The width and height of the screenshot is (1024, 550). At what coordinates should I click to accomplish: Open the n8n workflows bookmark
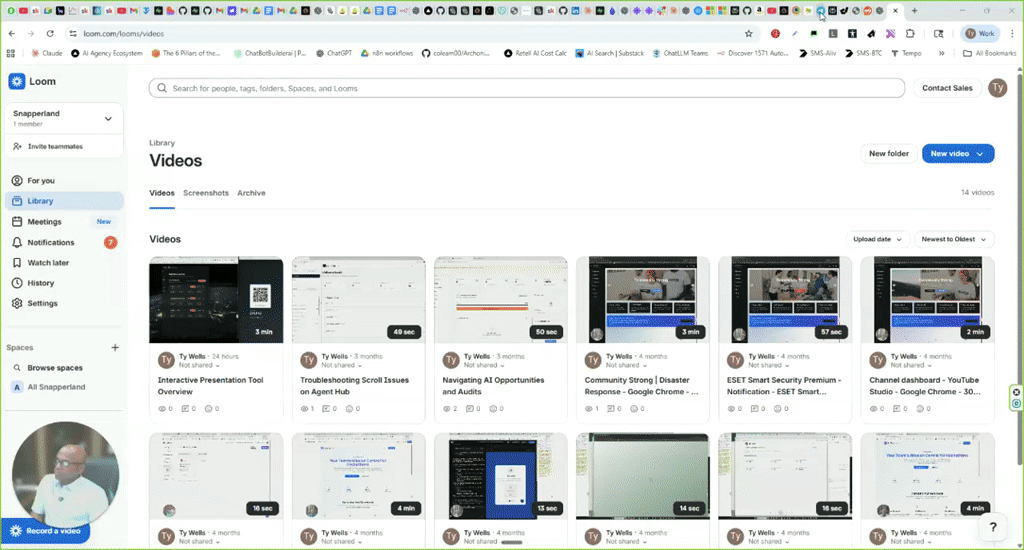pyautogui.click(x=387, y=54)
